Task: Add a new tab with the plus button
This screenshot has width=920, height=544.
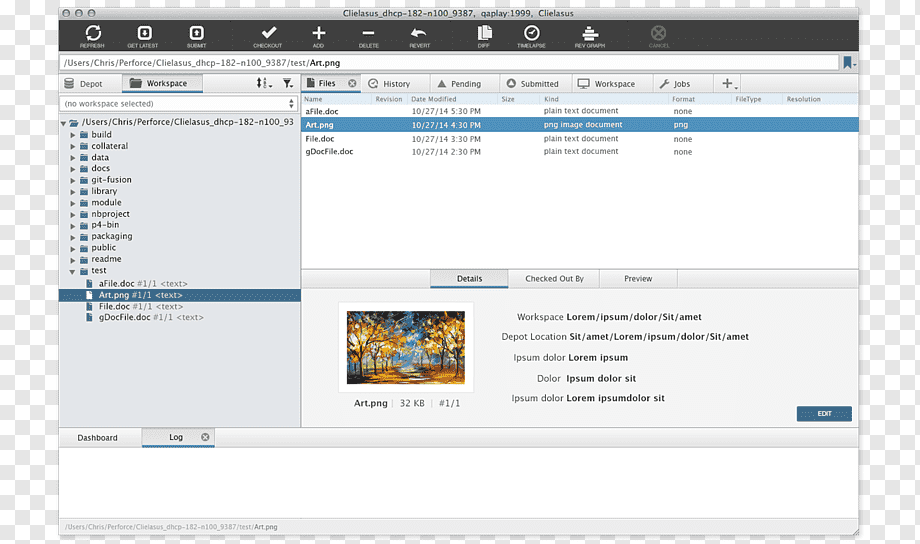Action: coord(728,83)
